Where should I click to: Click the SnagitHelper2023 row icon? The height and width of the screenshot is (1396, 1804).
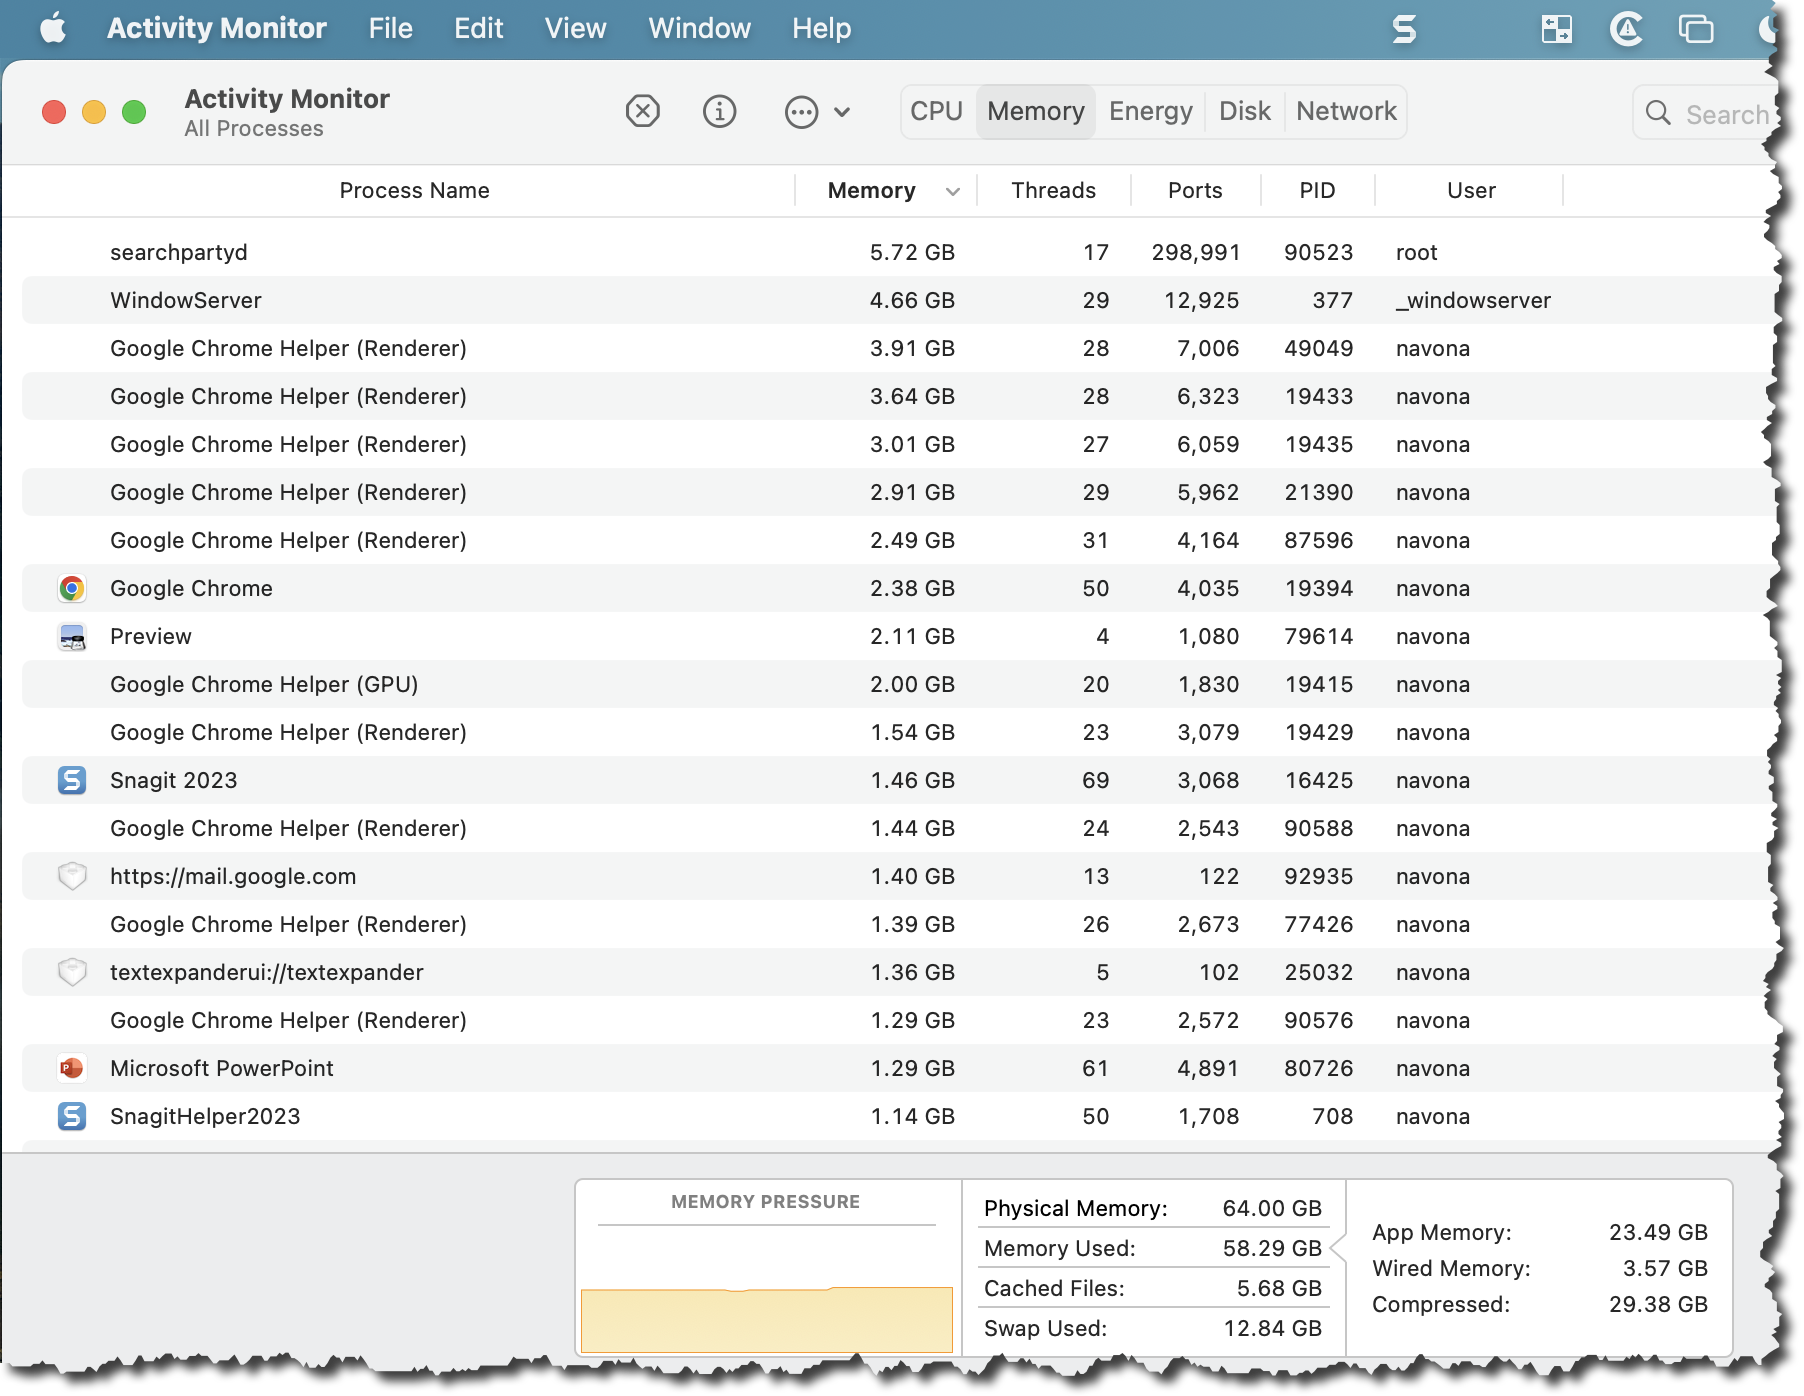pyautogui.click(x=72, y=1116)
